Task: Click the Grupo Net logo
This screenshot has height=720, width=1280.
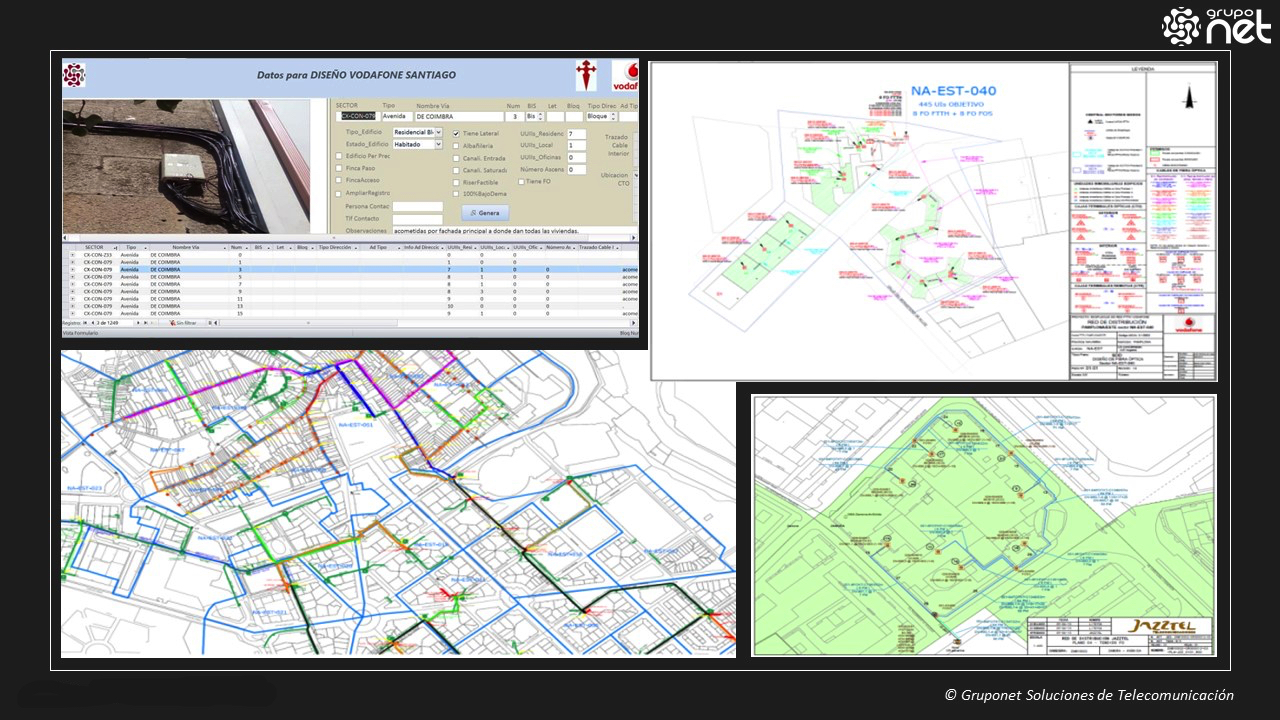Action: [x=1216, y=26]
